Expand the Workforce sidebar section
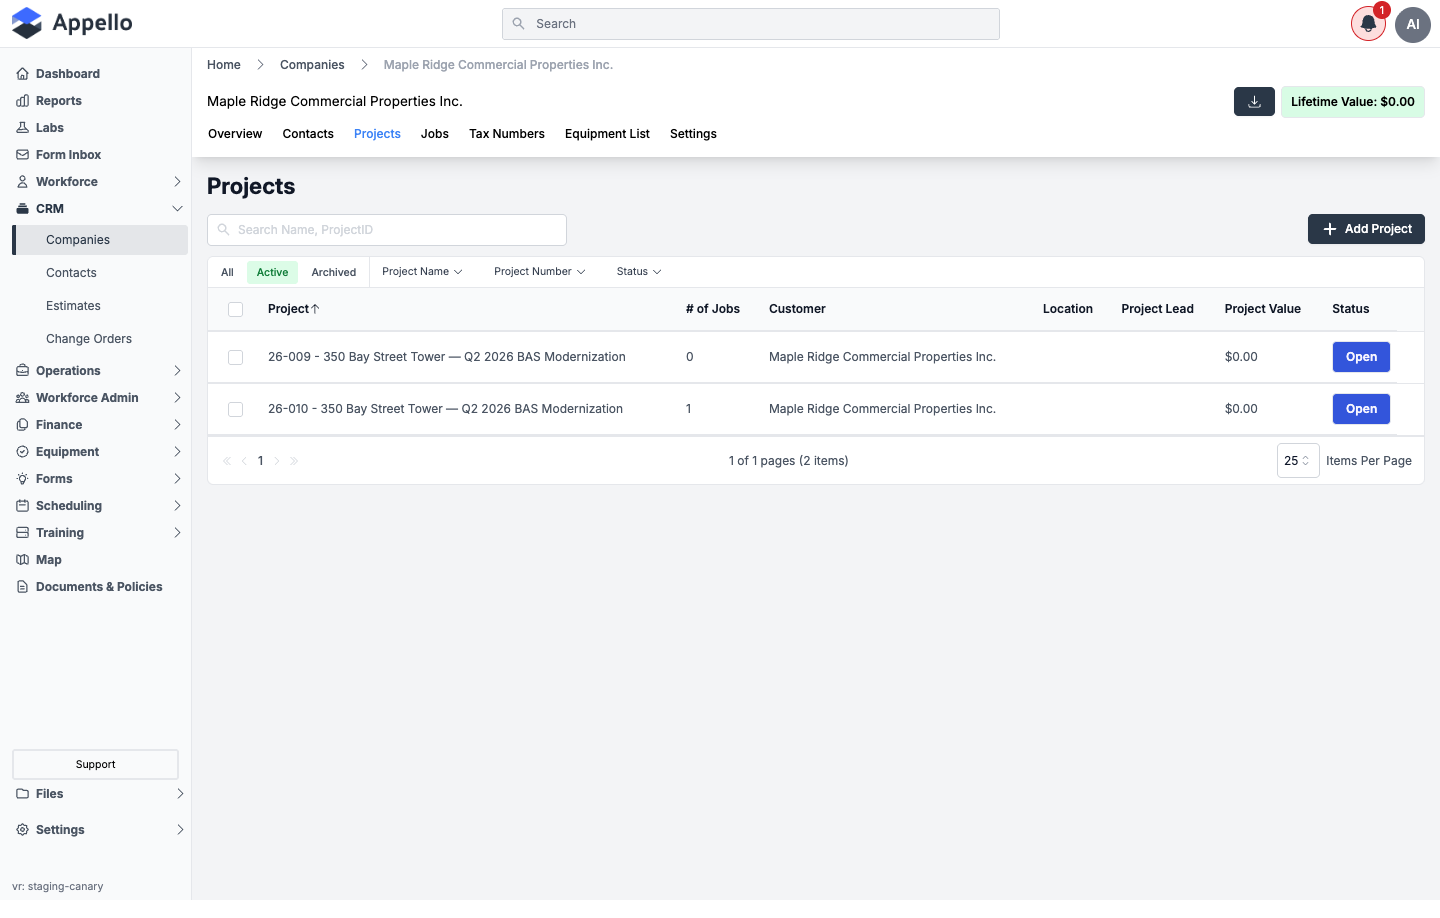The image size is (1440, 918). 177,182
